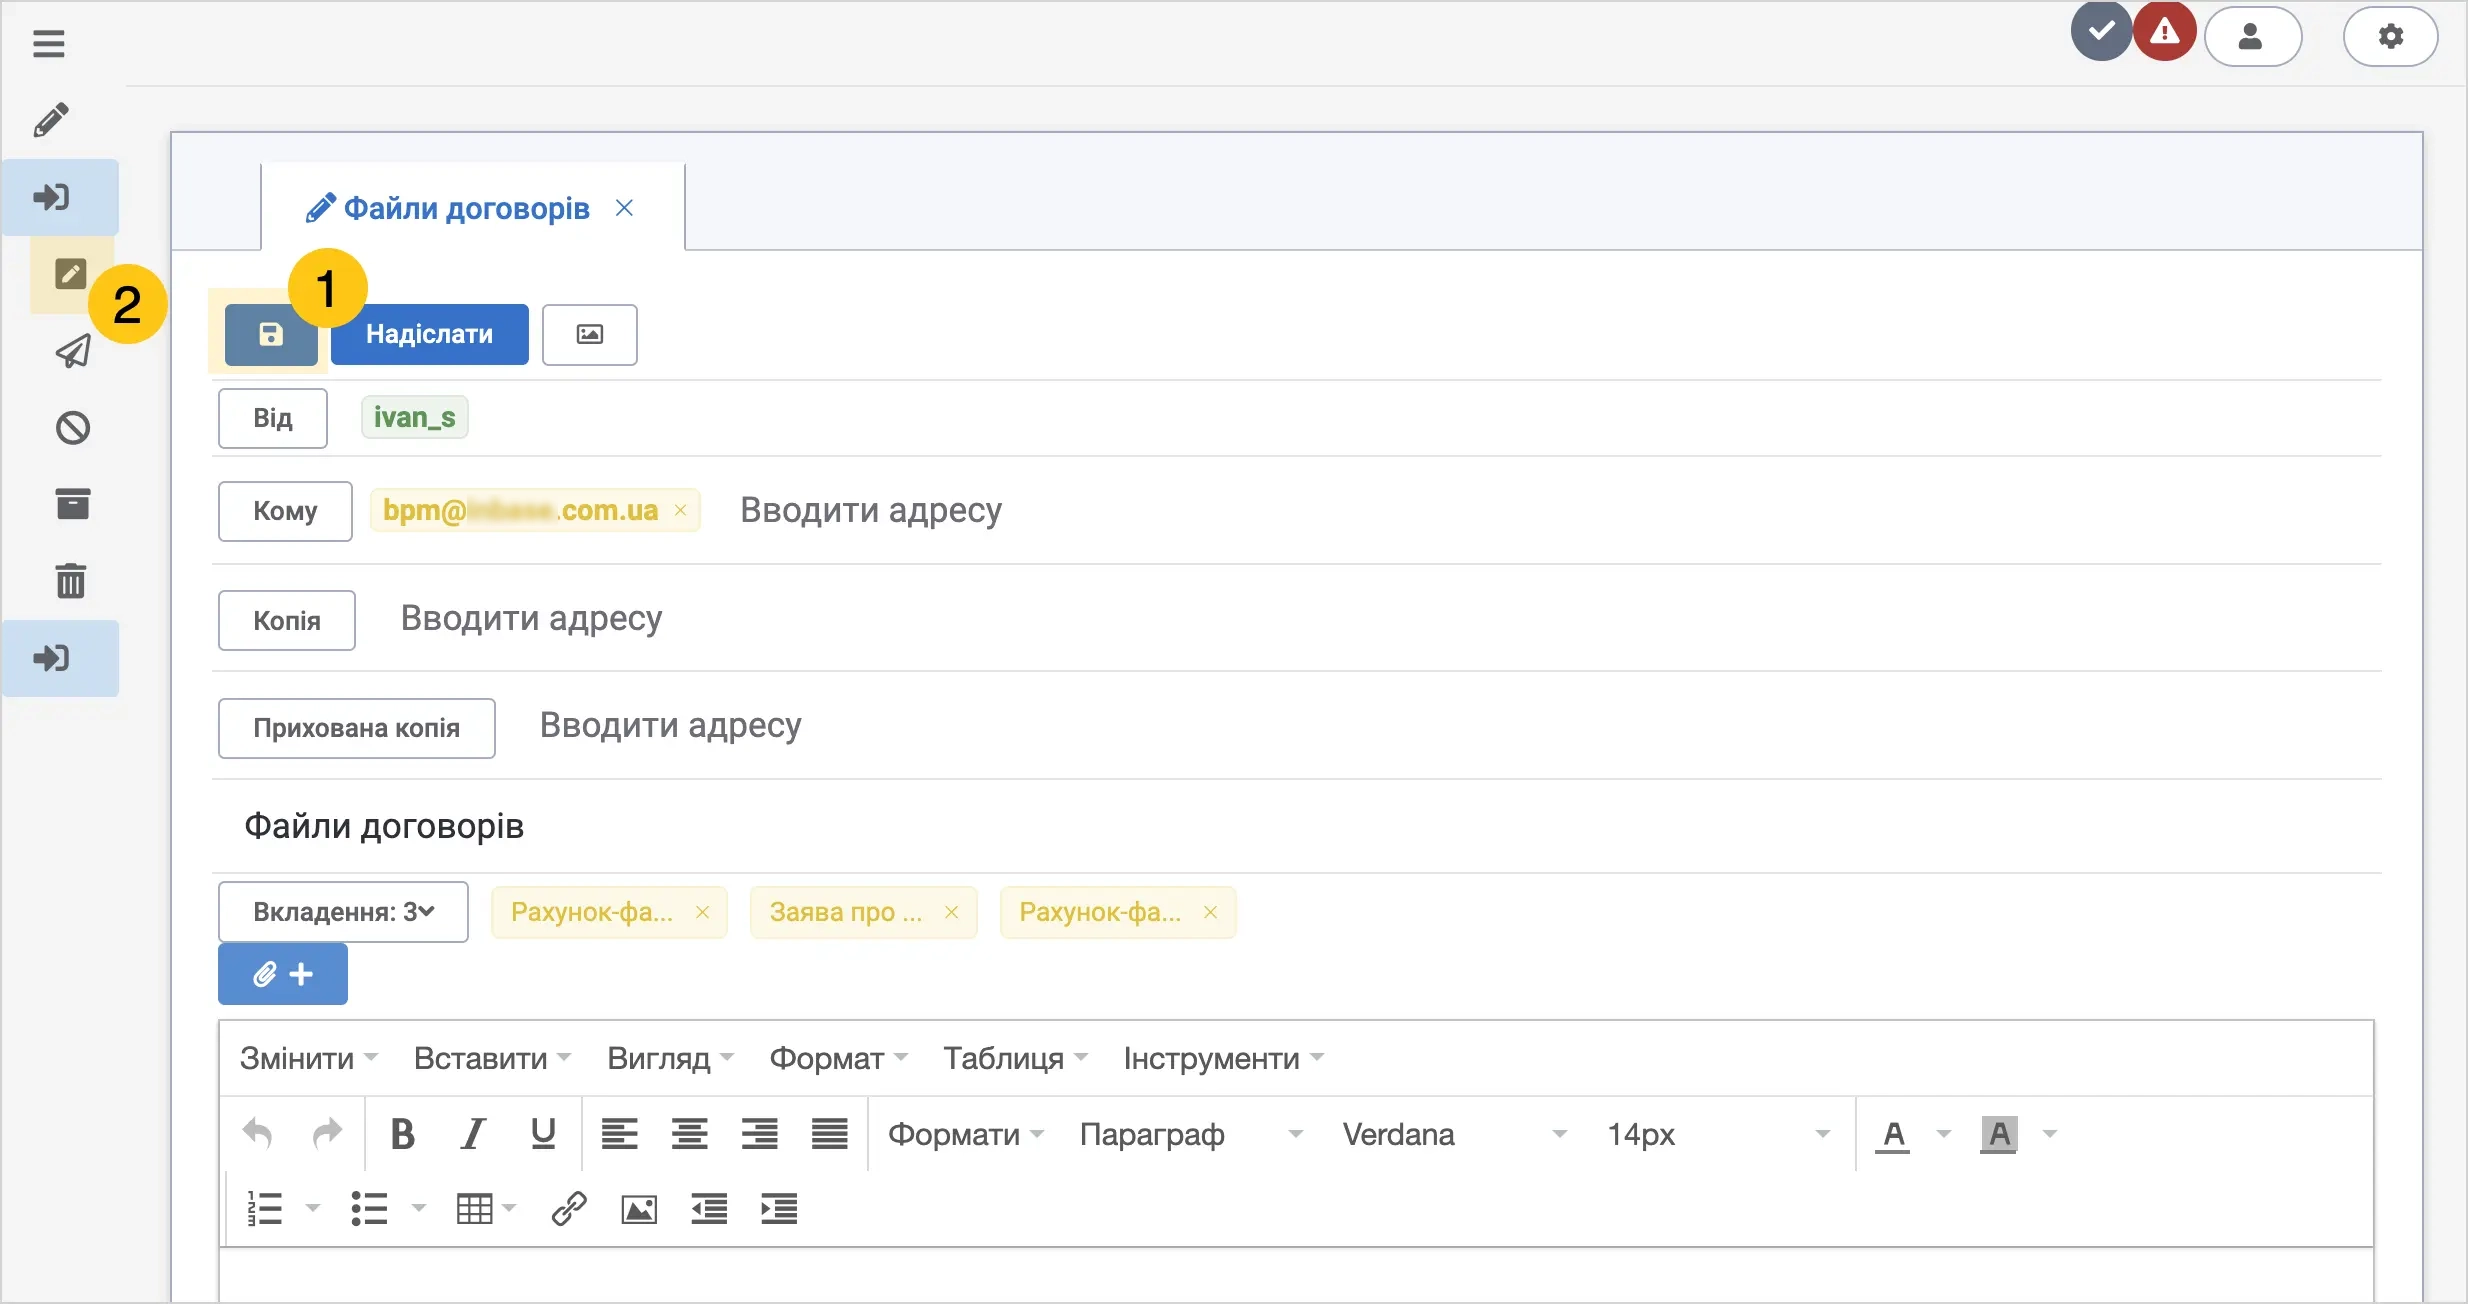Screen dimensions: 2468x1304
Task: Click the Від button
Action: coord(273,418)
